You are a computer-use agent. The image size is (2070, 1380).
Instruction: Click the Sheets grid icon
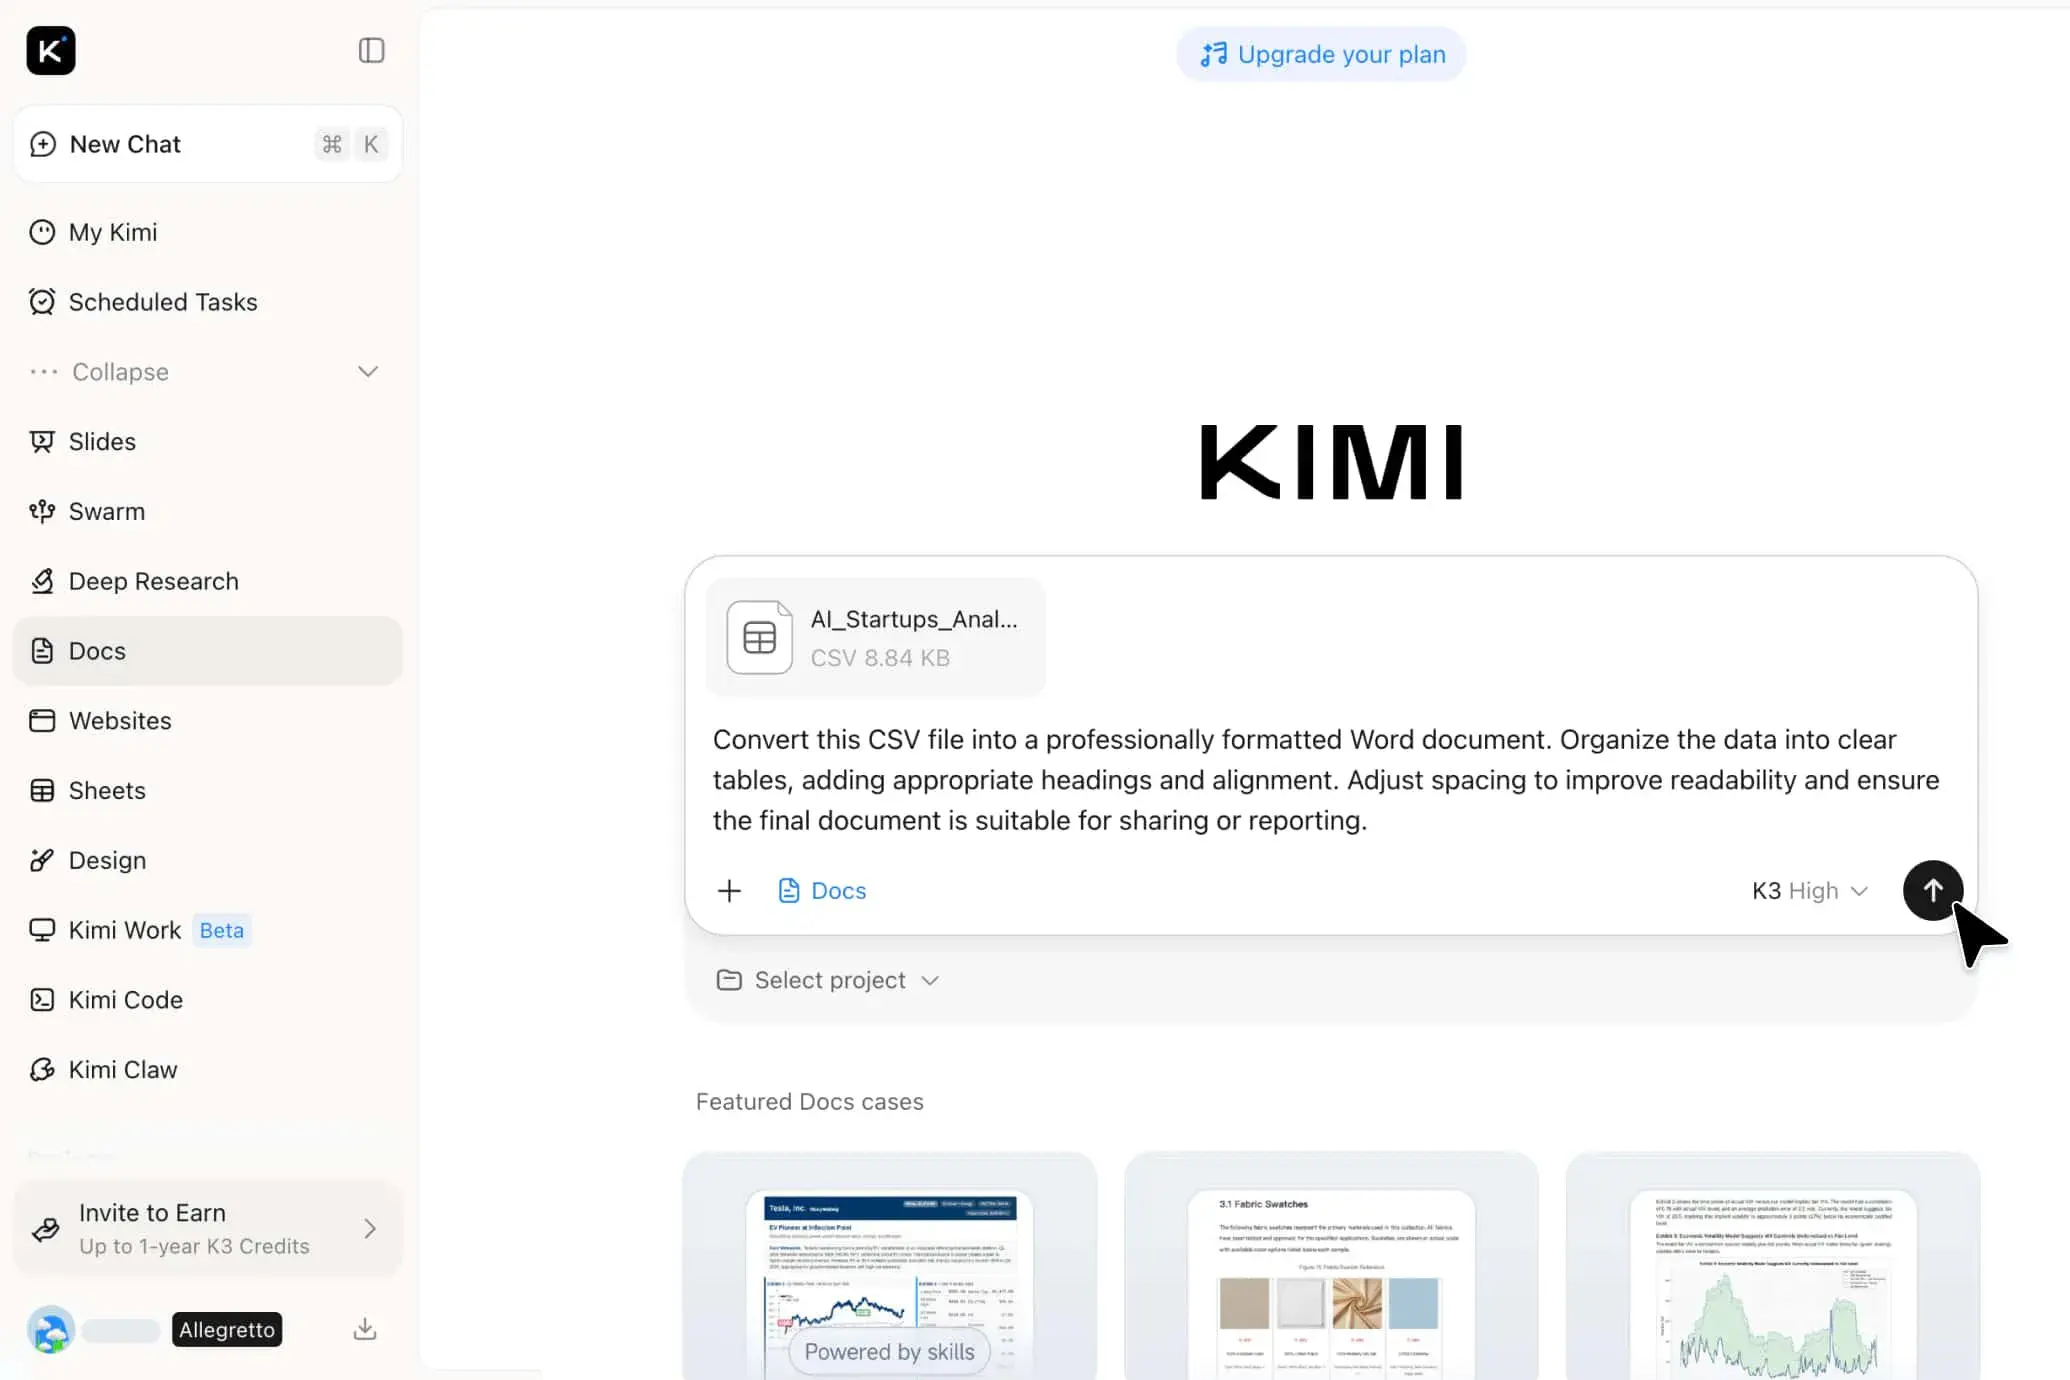tap(42, 791)
